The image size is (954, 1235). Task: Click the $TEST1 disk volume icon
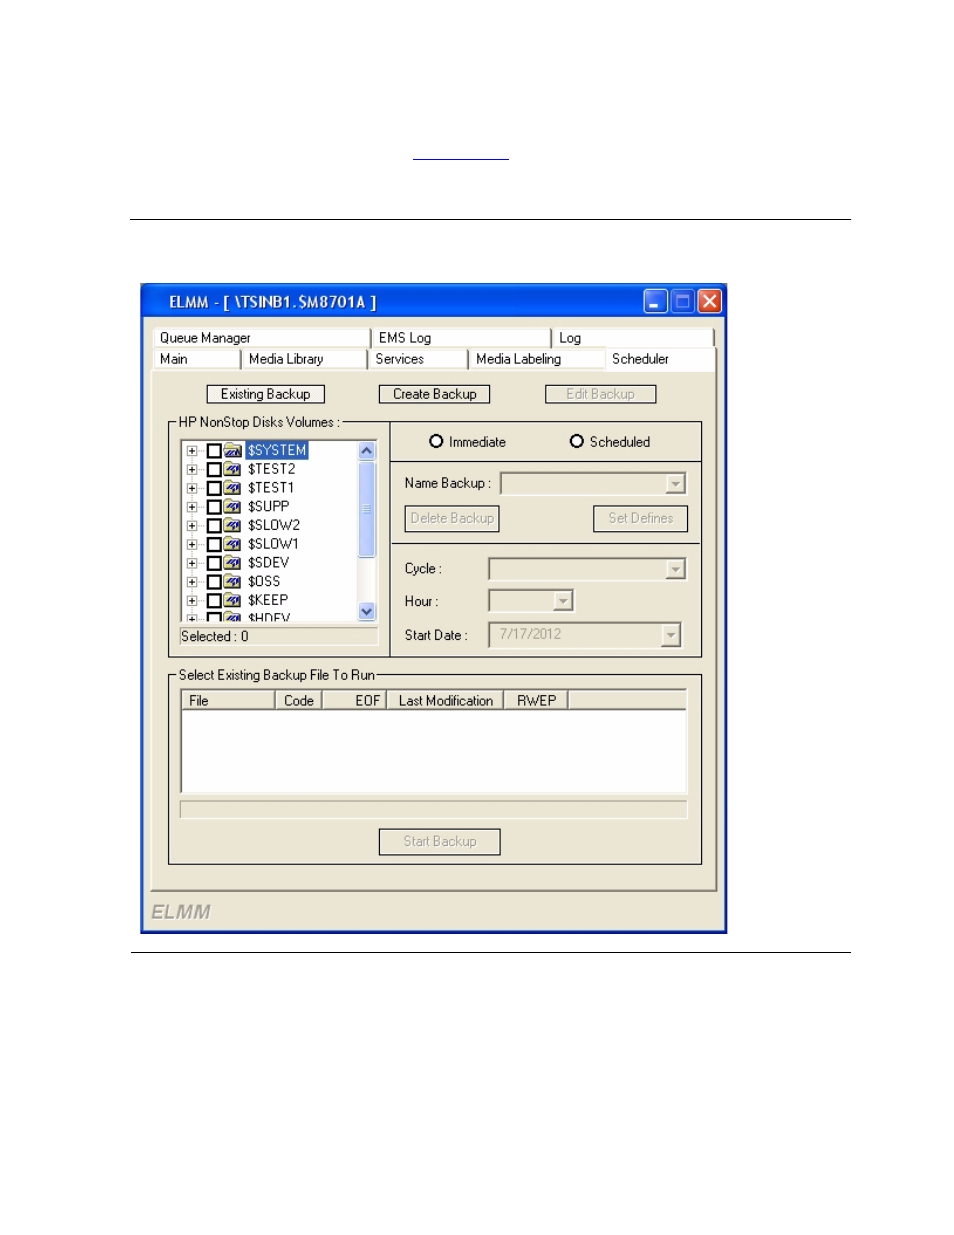coord(233,488)
